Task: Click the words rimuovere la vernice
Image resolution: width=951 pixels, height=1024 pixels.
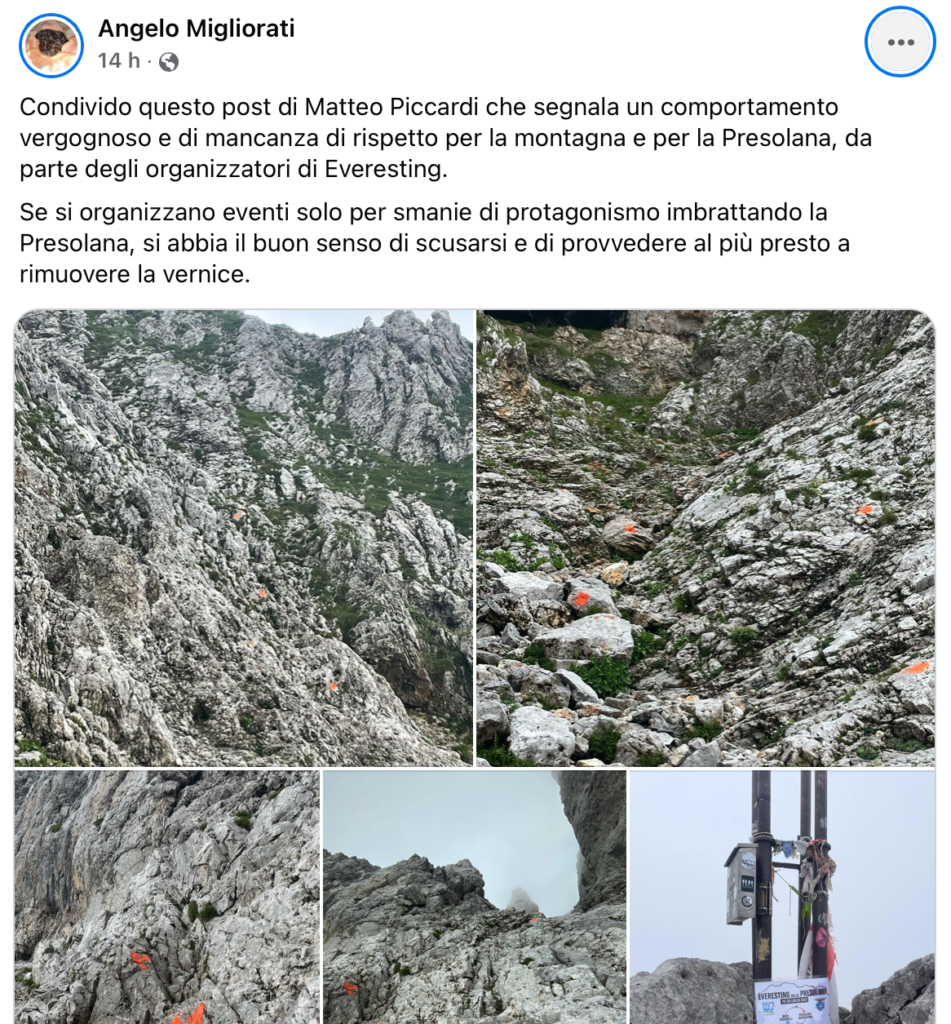Action: [x=135, y=274]
